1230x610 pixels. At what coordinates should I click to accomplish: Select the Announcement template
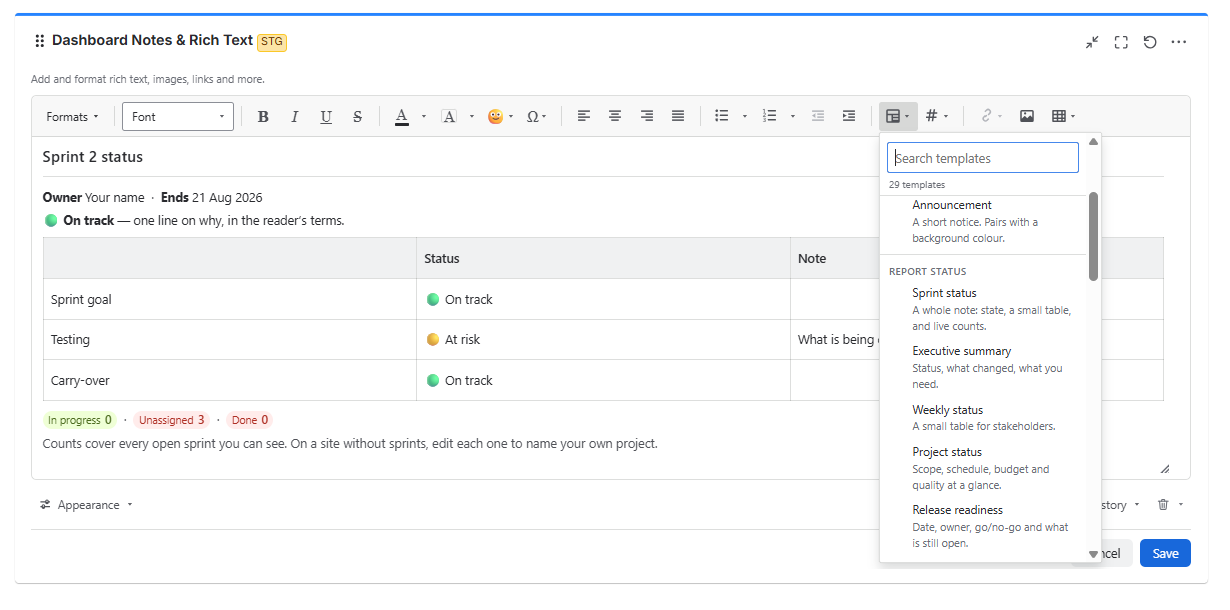click(983, 221)
